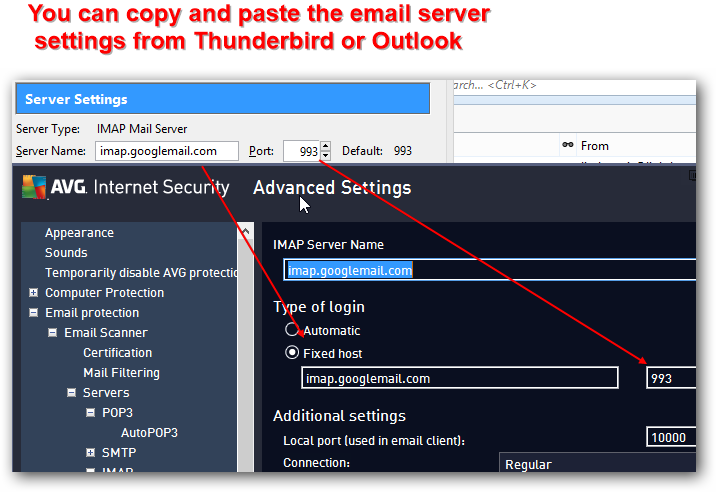Decrease the Thunderbird port with the down arrow

[325, 155]
